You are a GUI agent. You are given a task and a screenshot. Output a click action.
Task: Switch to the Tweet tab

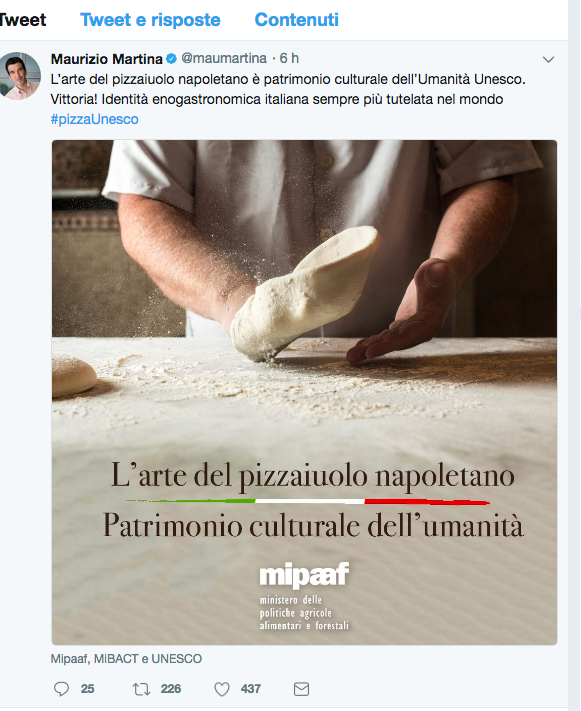pyautogui.click(x=23, y=19)
